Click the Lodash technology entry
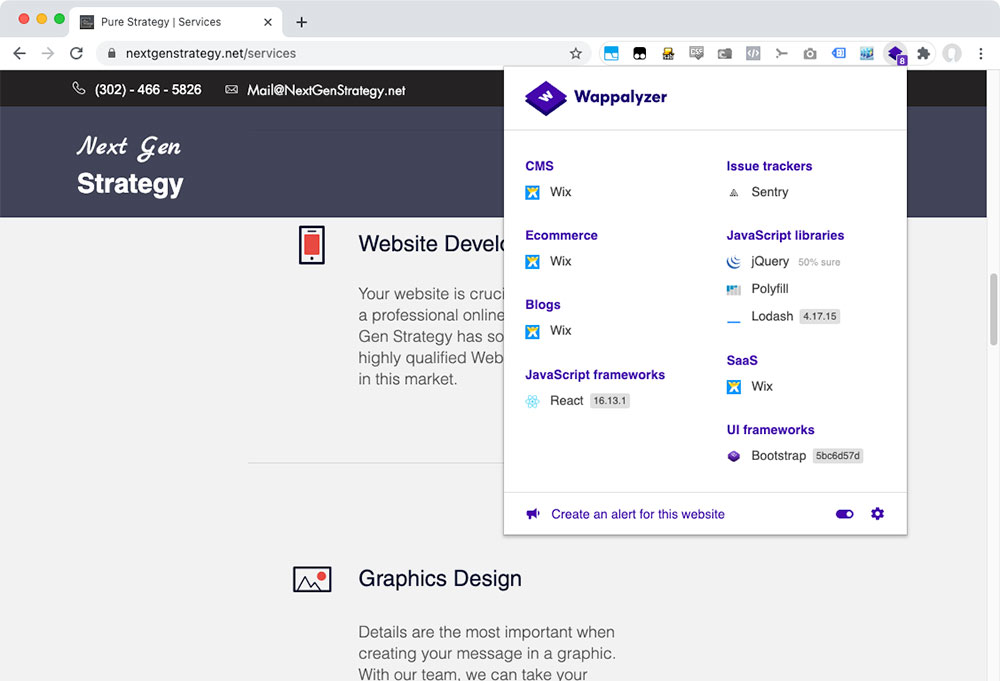 (x=772, y=316)
